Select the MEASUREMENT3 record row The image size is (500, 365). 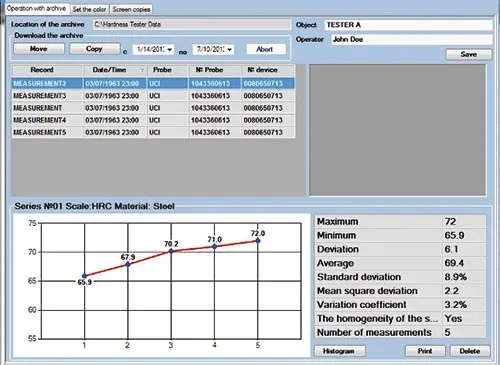pos(153,96)
